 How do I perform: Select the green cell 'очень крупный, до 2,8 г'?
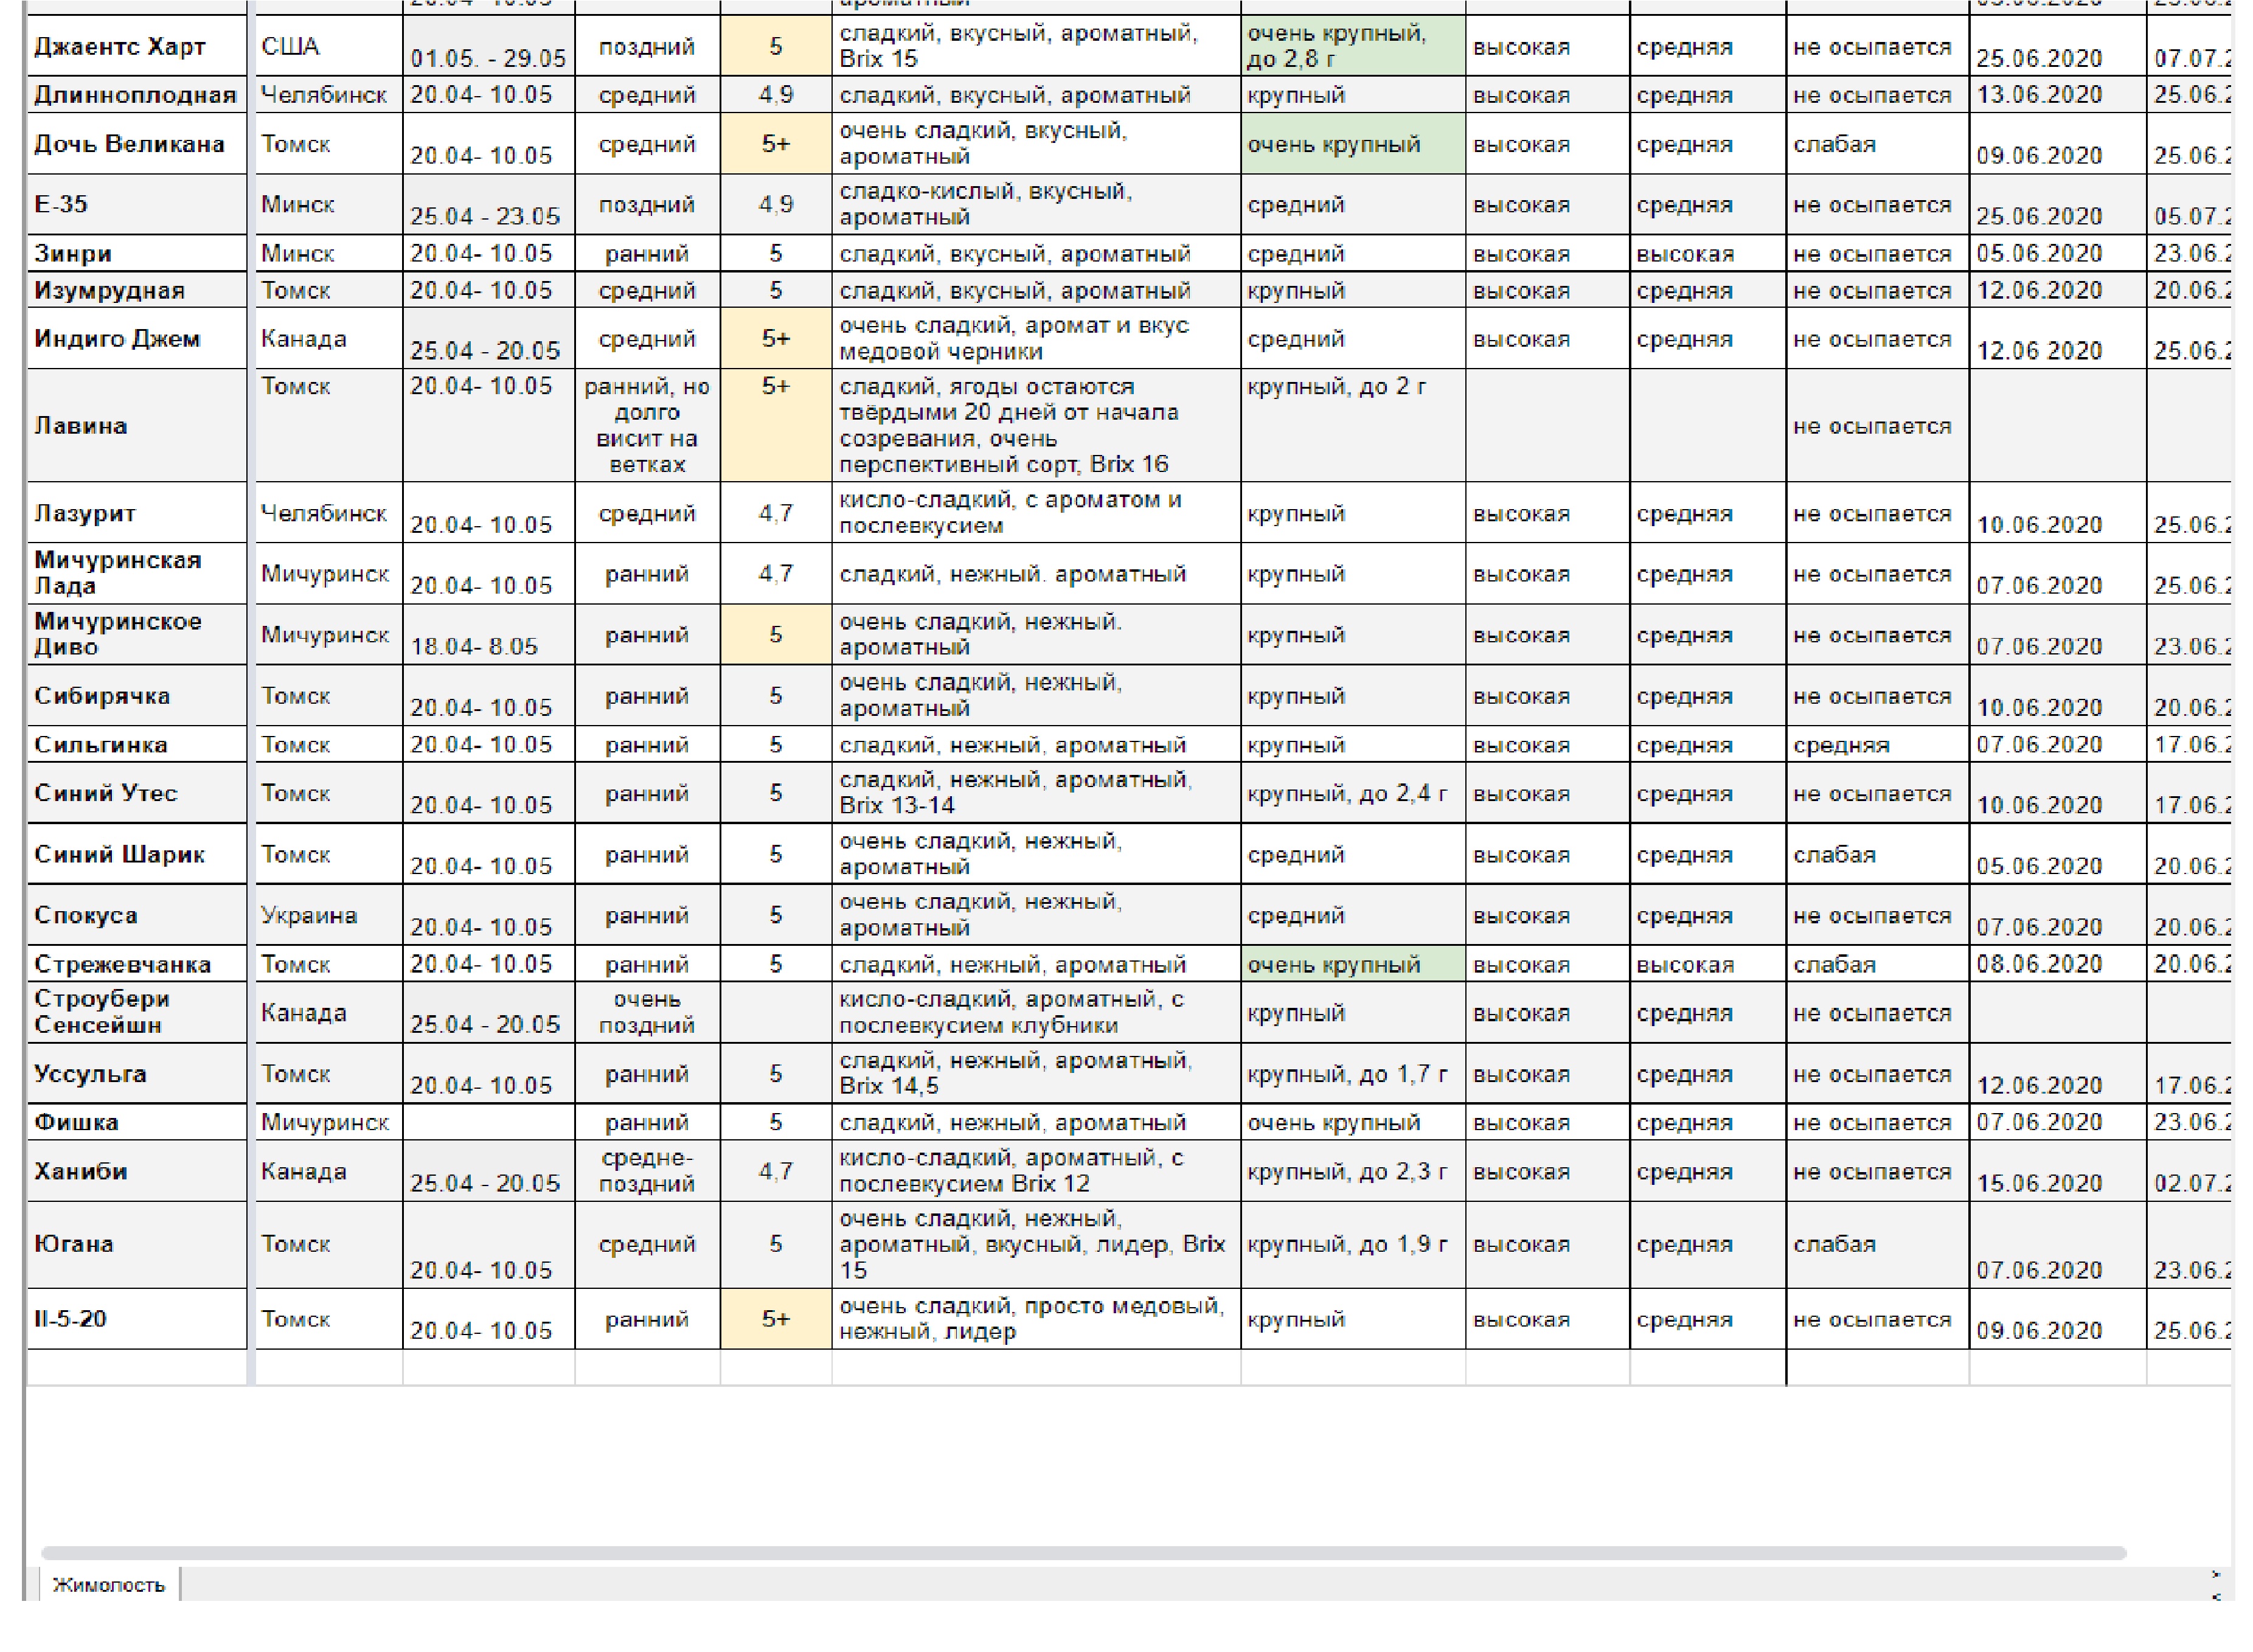point(1353,46)
